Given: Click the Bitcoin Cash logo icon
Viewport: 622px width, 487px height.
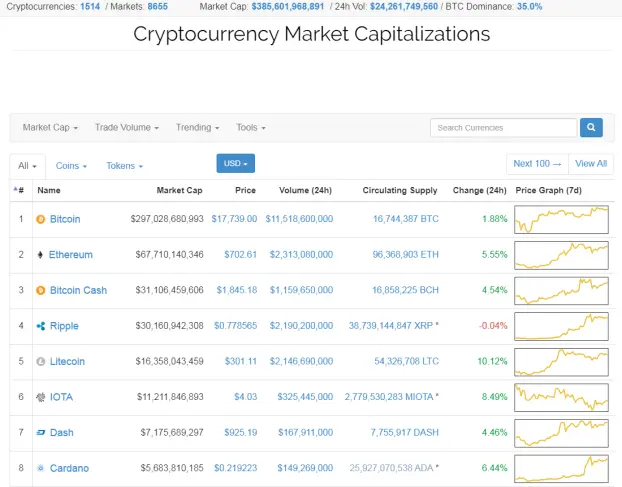Looking at the screenshot, I should 40,290.
